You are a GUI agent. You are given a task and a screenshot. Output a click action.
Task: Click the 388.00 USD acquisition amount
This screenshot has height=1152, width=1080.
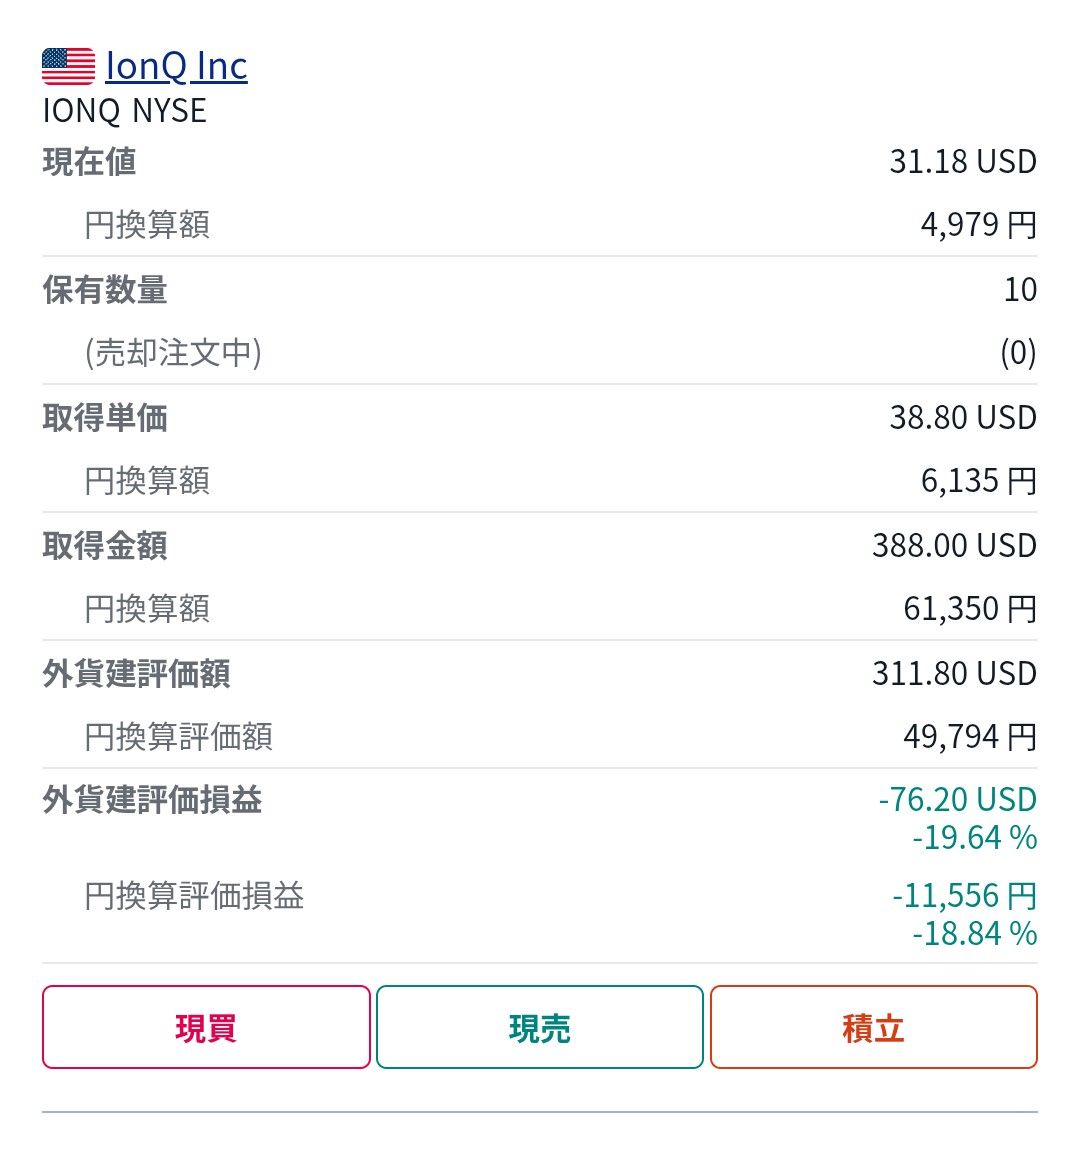pyautogui.click(x=953, y=546)
